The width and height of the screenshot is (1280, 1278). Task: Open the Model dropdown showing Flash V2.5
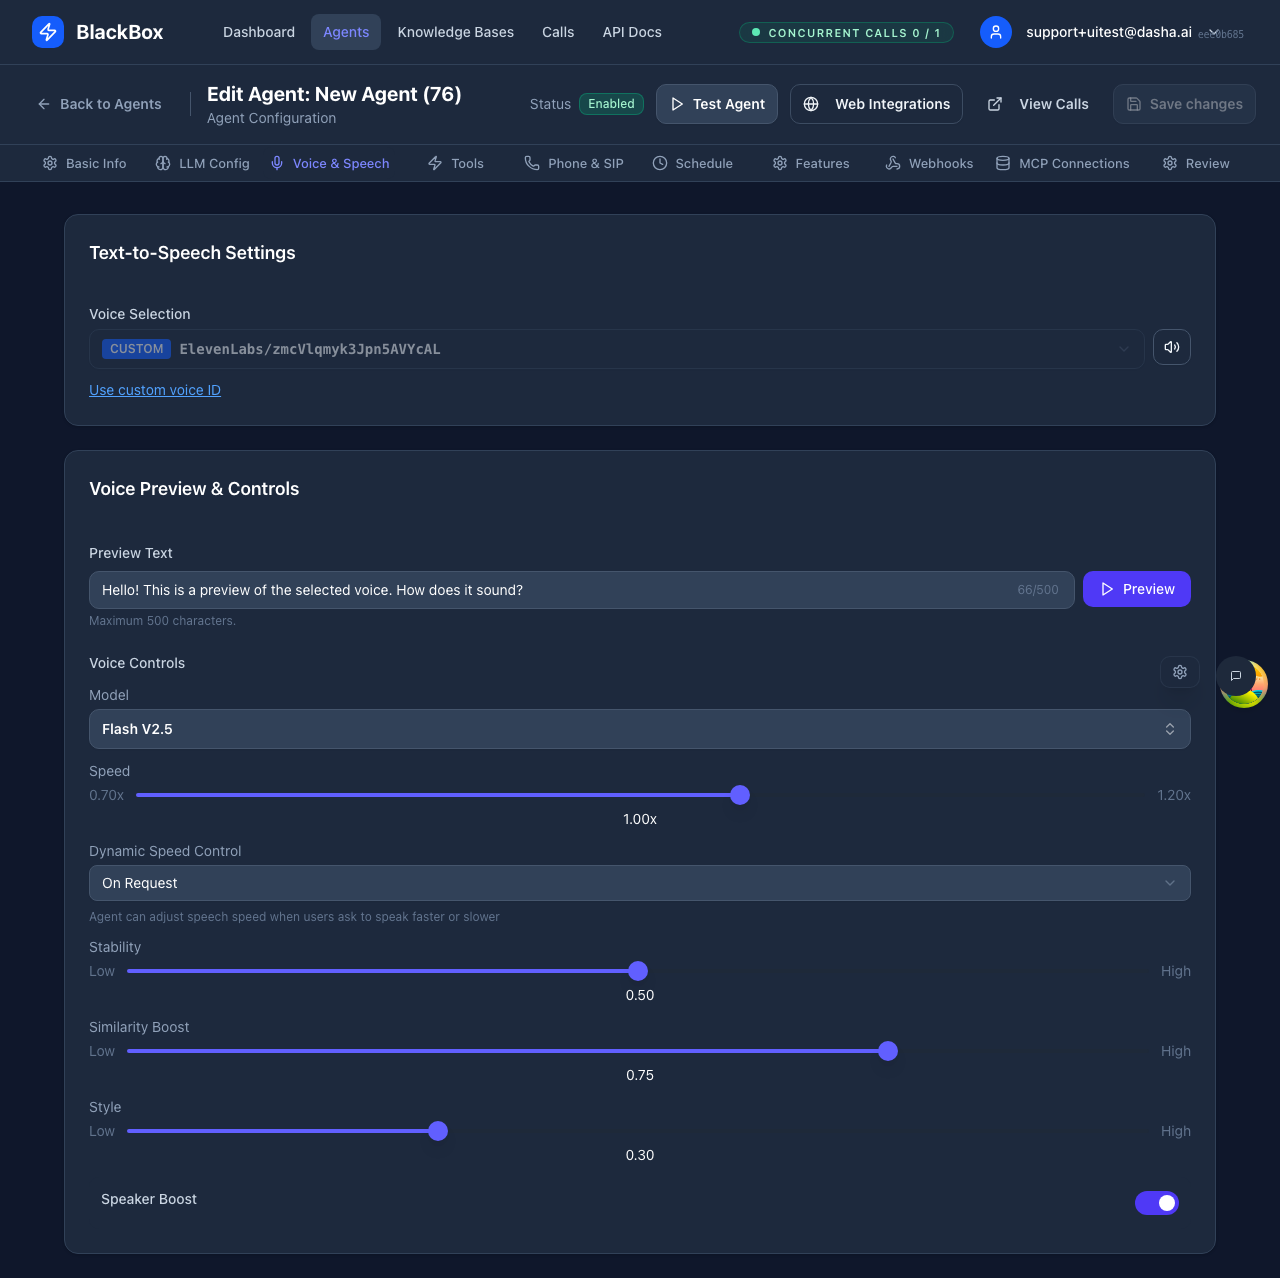click(x=640, y=729)
